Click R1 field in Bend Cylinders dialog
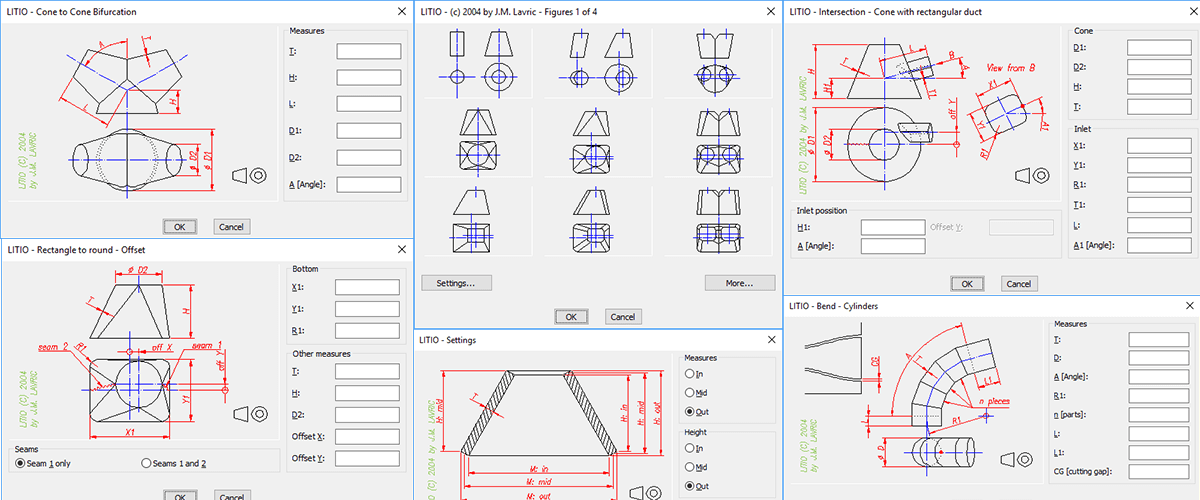The image size is (1200, 500). (x=1159, y=397)
